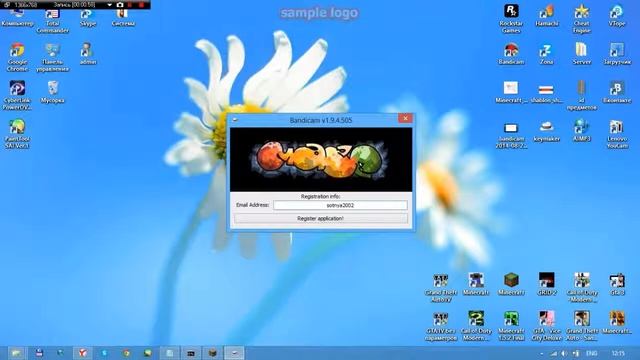Open Lenovo YouCam desktop shortcut

[x=617, y=134]
